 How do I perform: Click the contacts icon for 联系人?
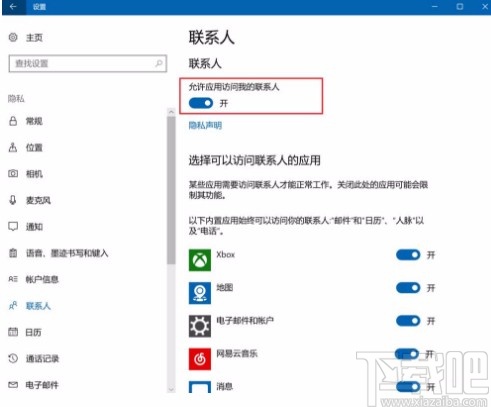(13, 306)
